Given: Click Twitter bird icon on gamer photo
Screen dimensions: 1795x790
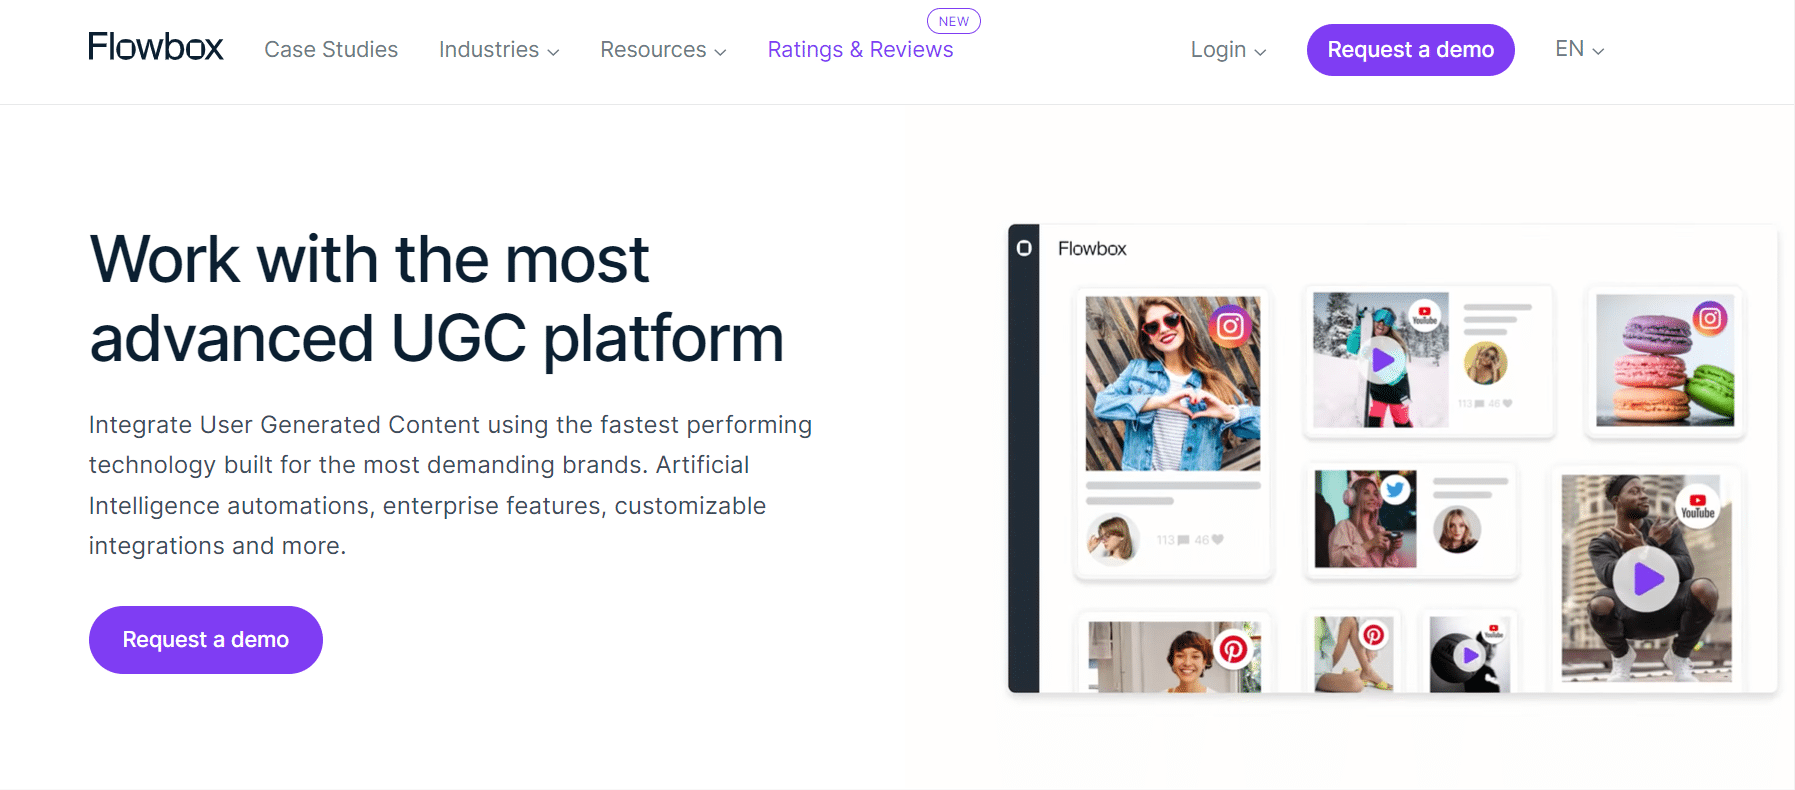Looking at the screenshot, I should [x=1395, y=489].
